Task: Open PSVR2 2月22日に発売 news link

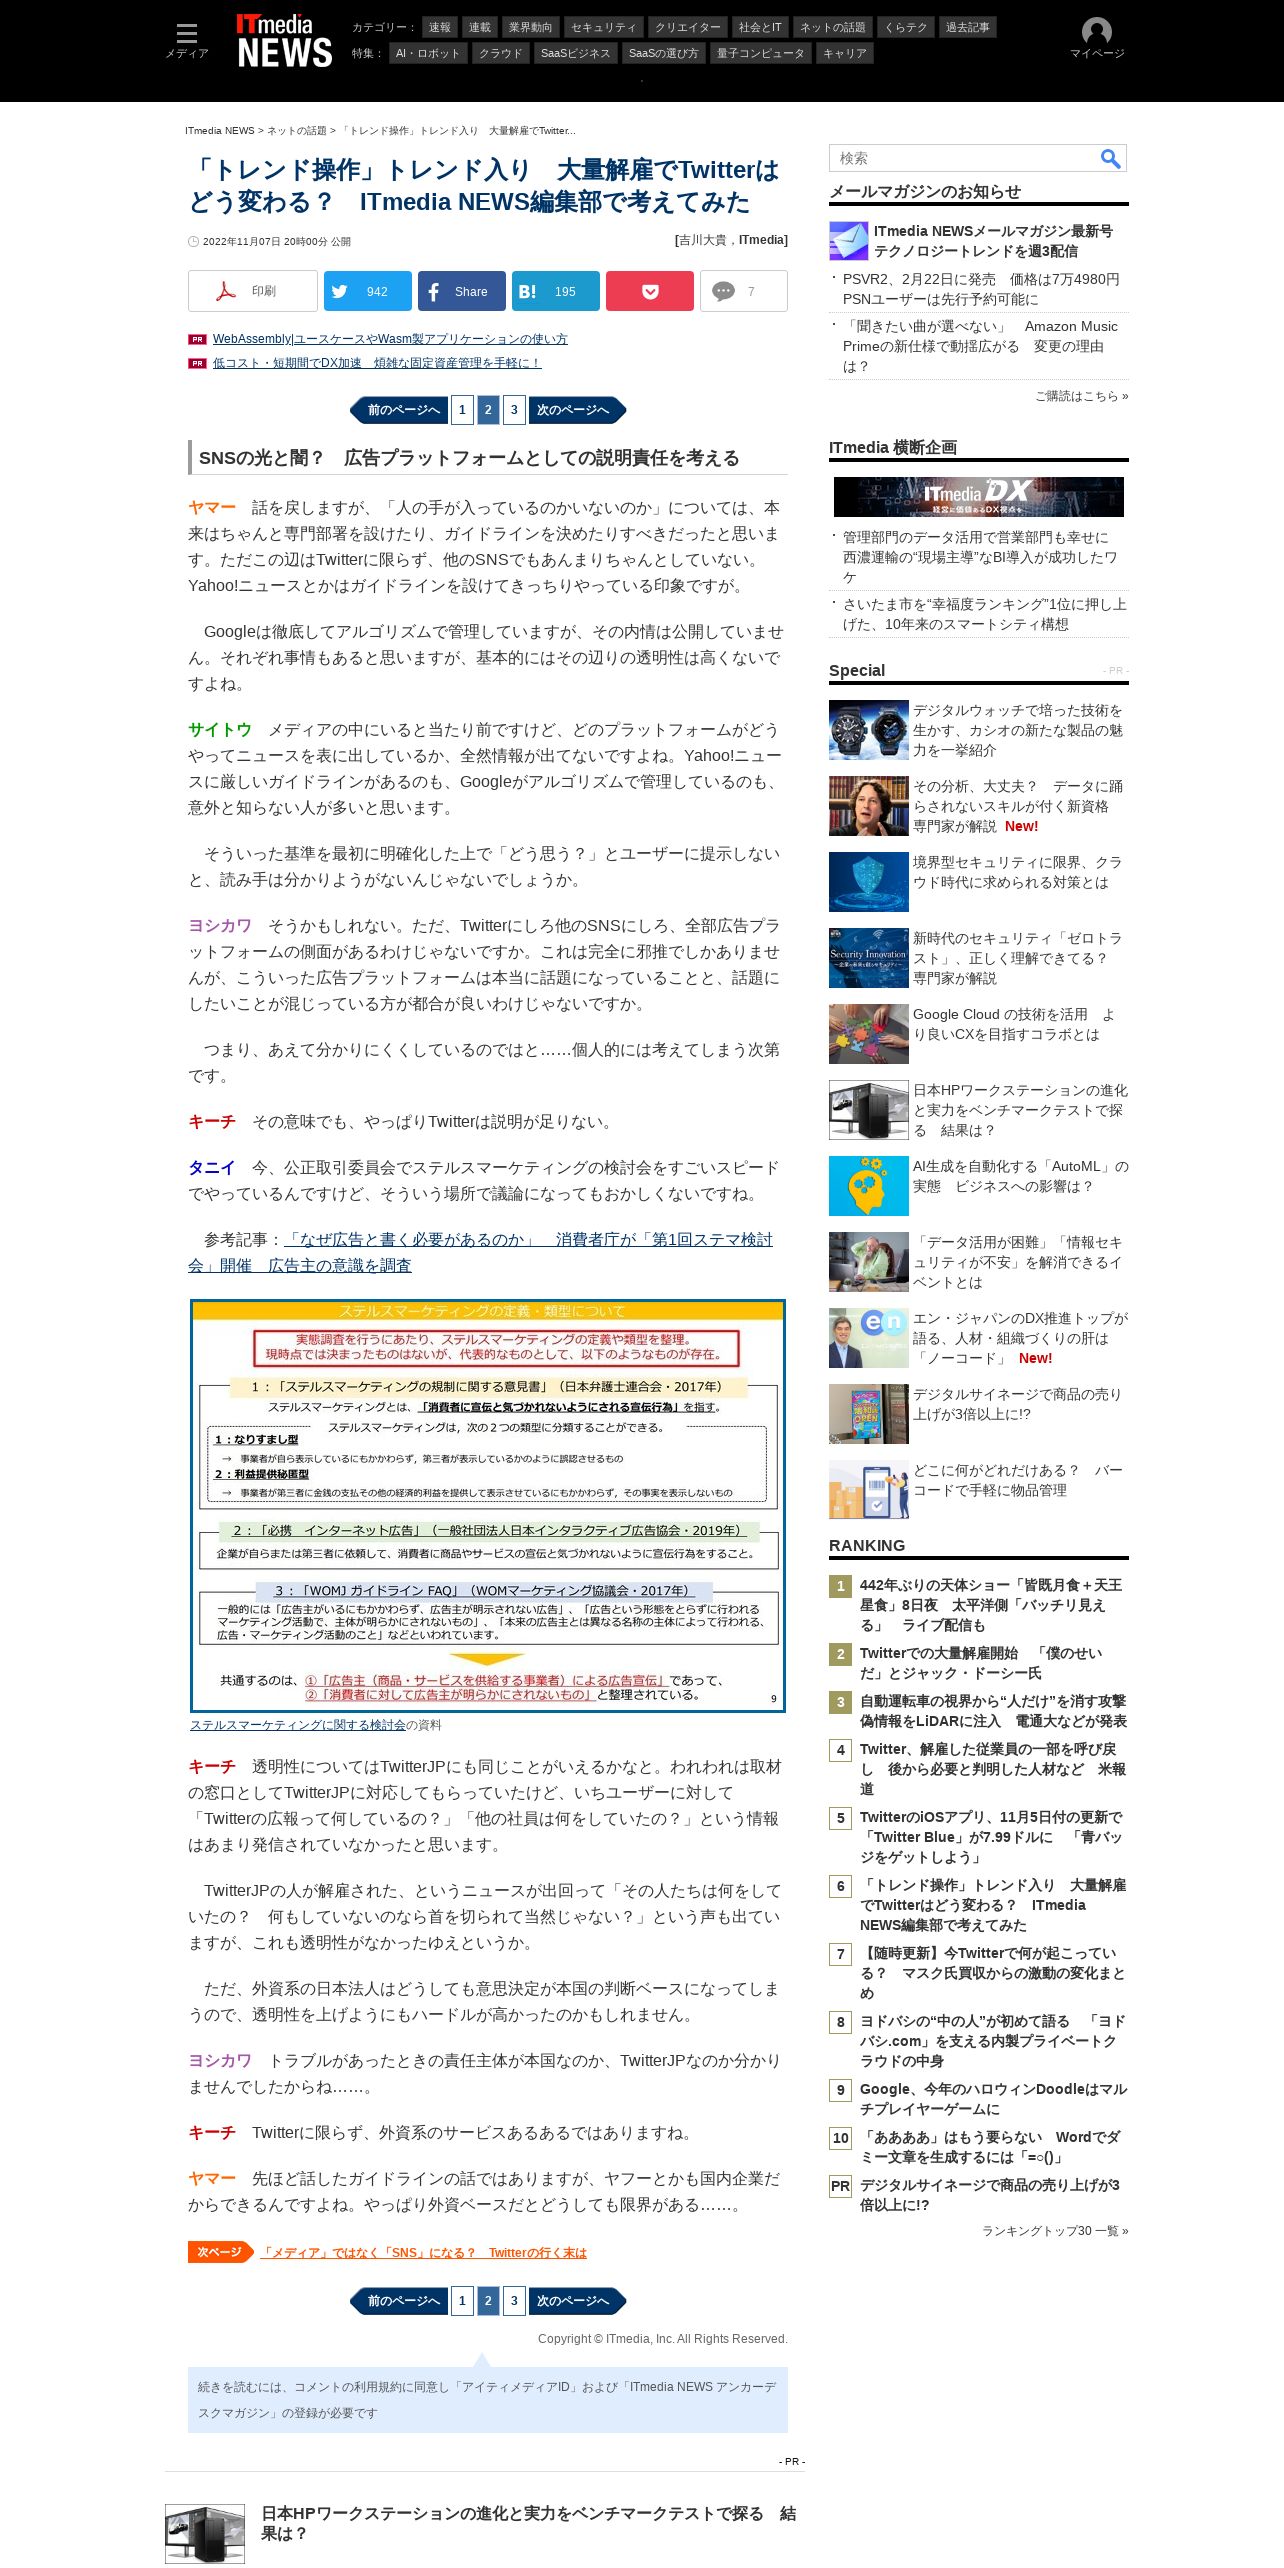Action: pos(981,289)
